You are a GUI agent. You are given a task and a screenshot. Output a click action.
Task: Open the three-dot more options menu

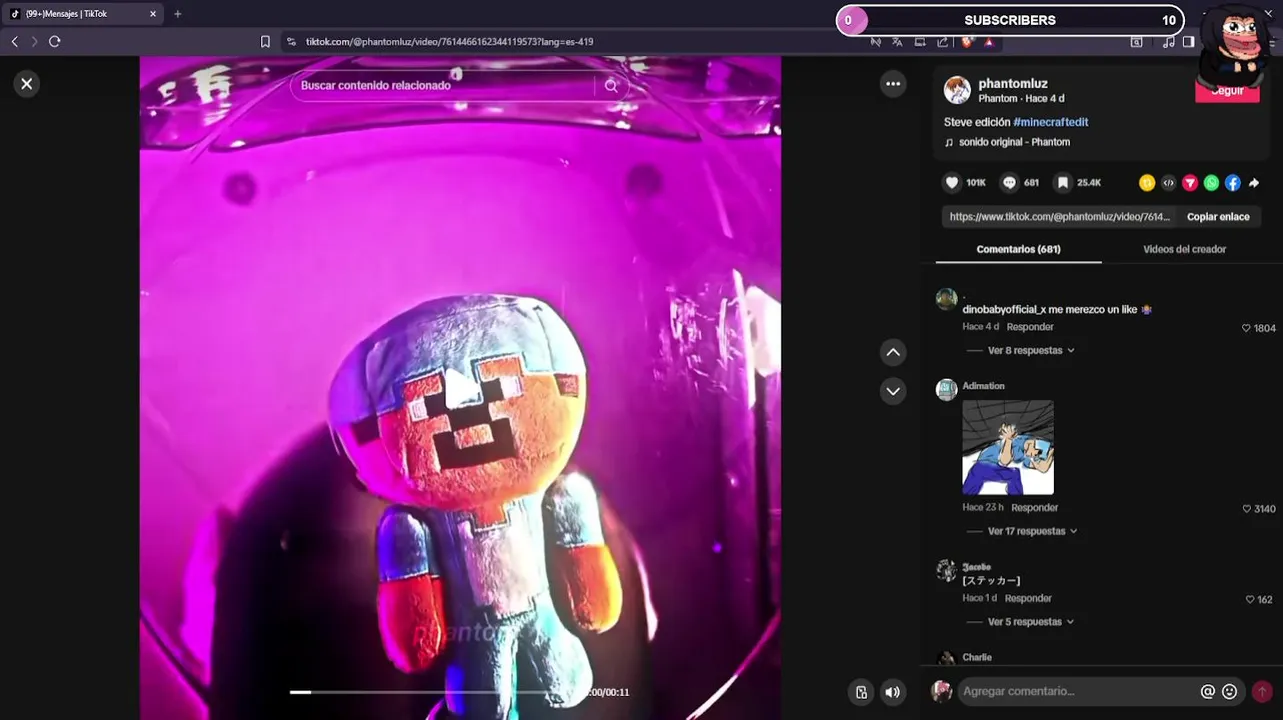(893, 84)
